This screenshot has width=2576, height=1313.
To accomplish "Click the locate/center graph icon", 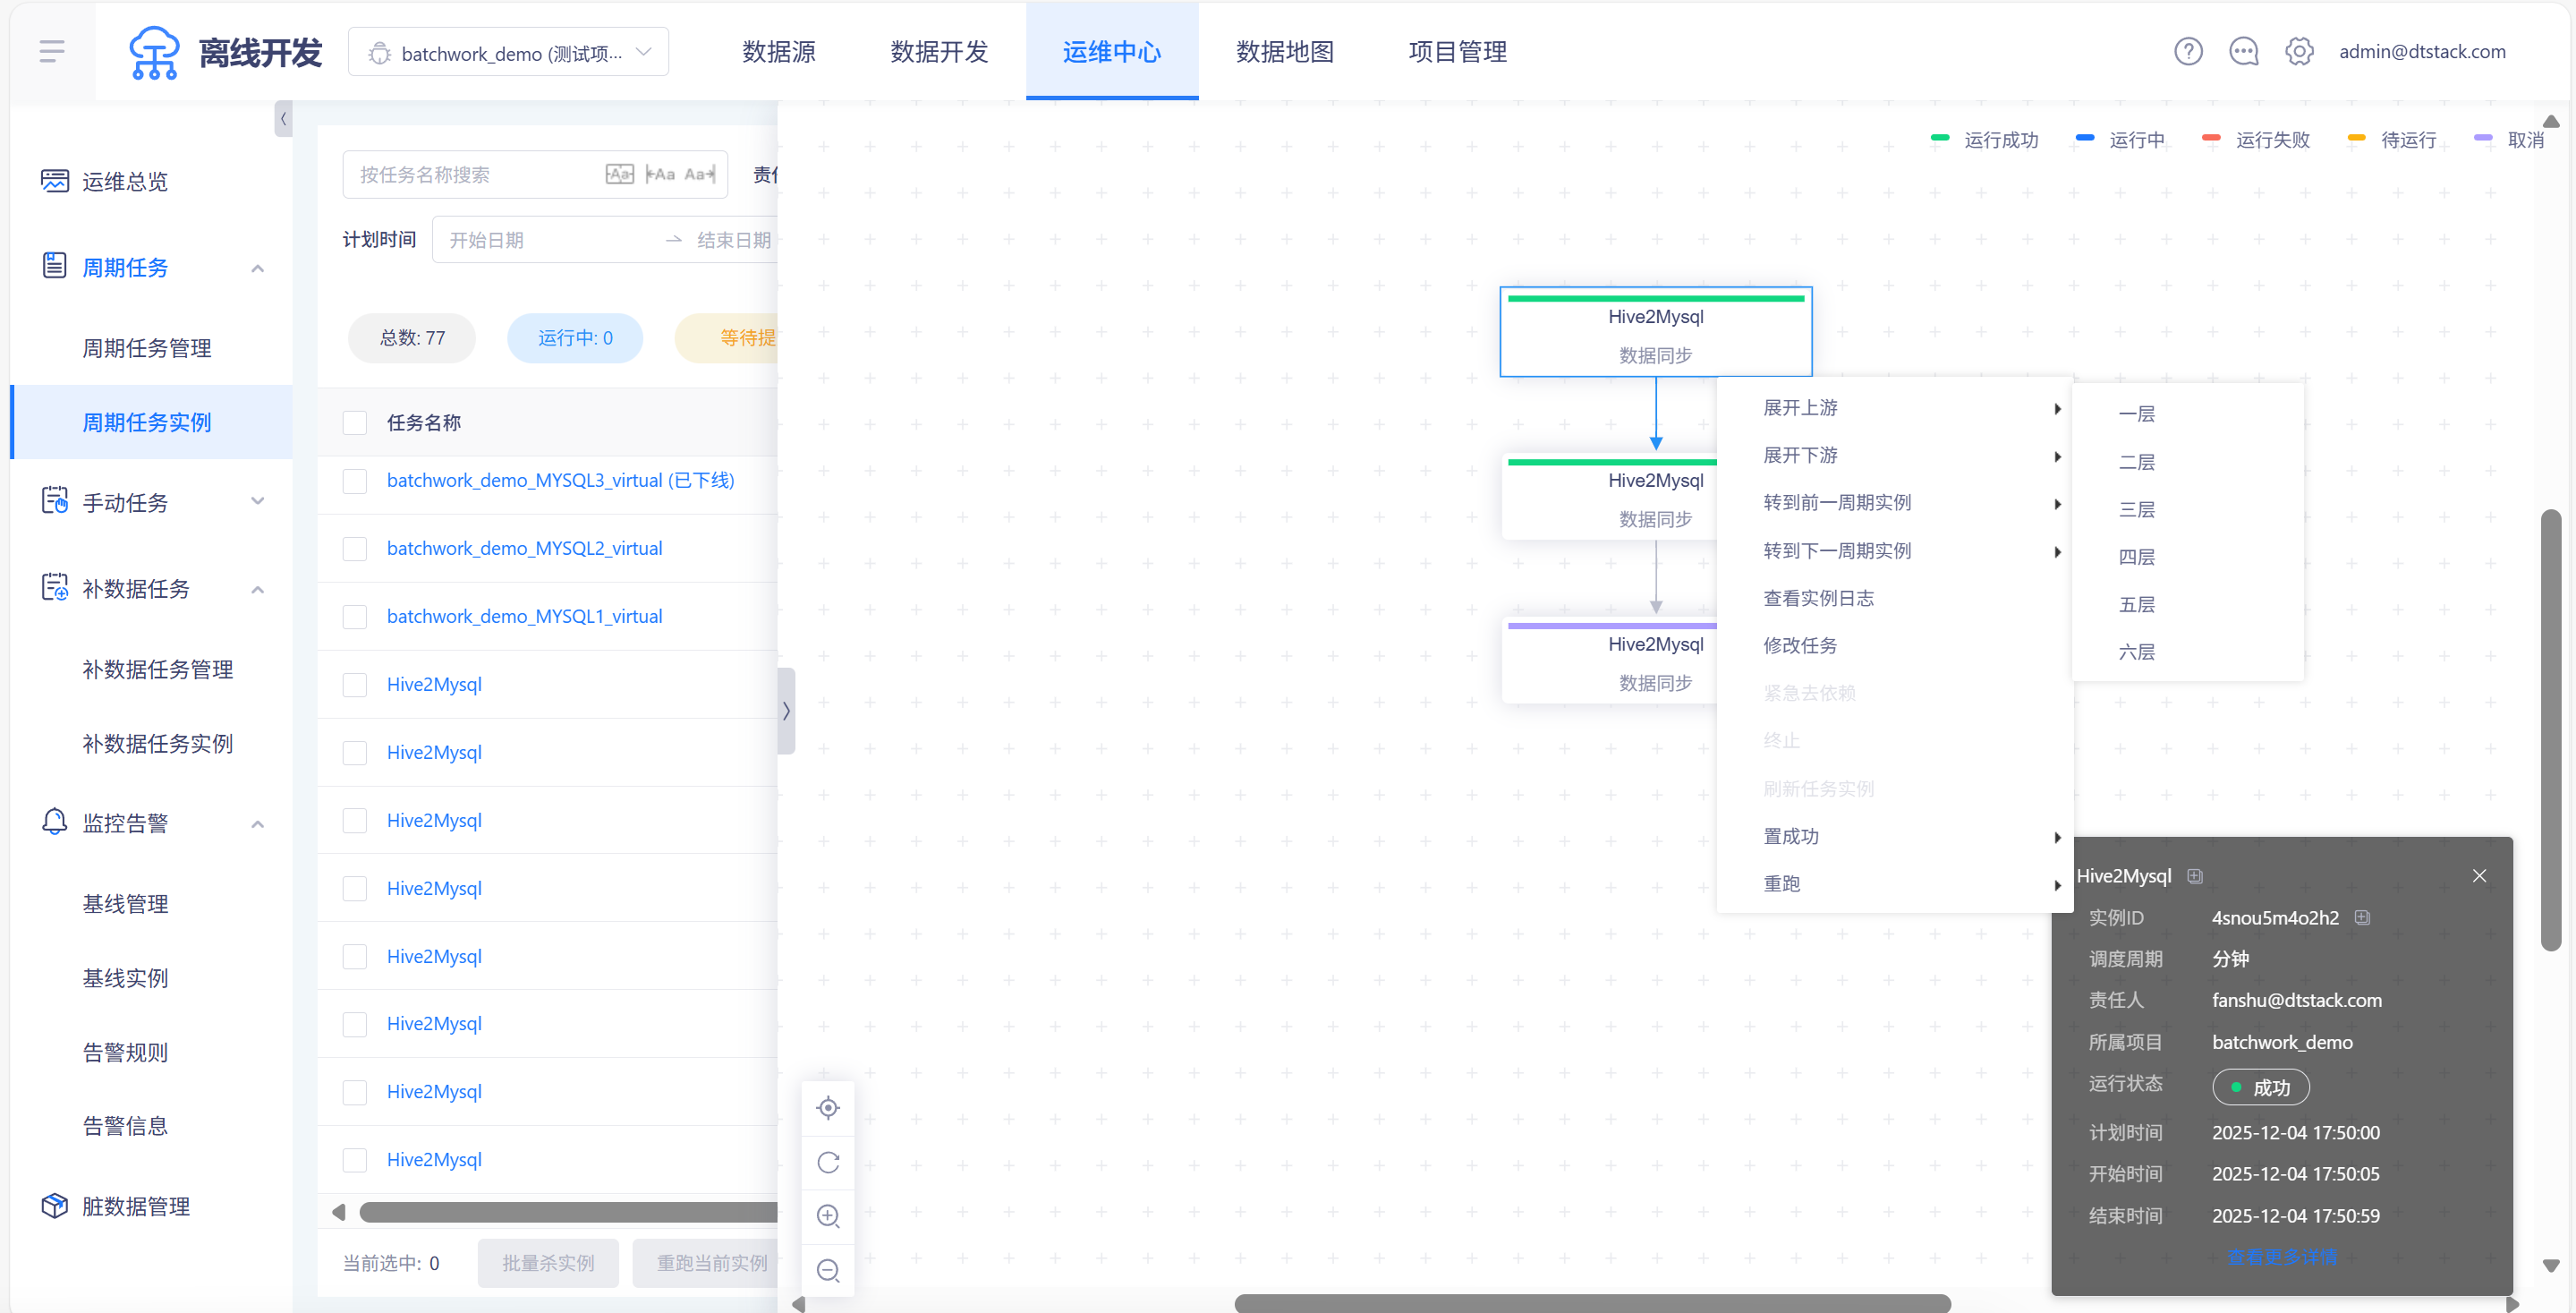I will 828,1108.
